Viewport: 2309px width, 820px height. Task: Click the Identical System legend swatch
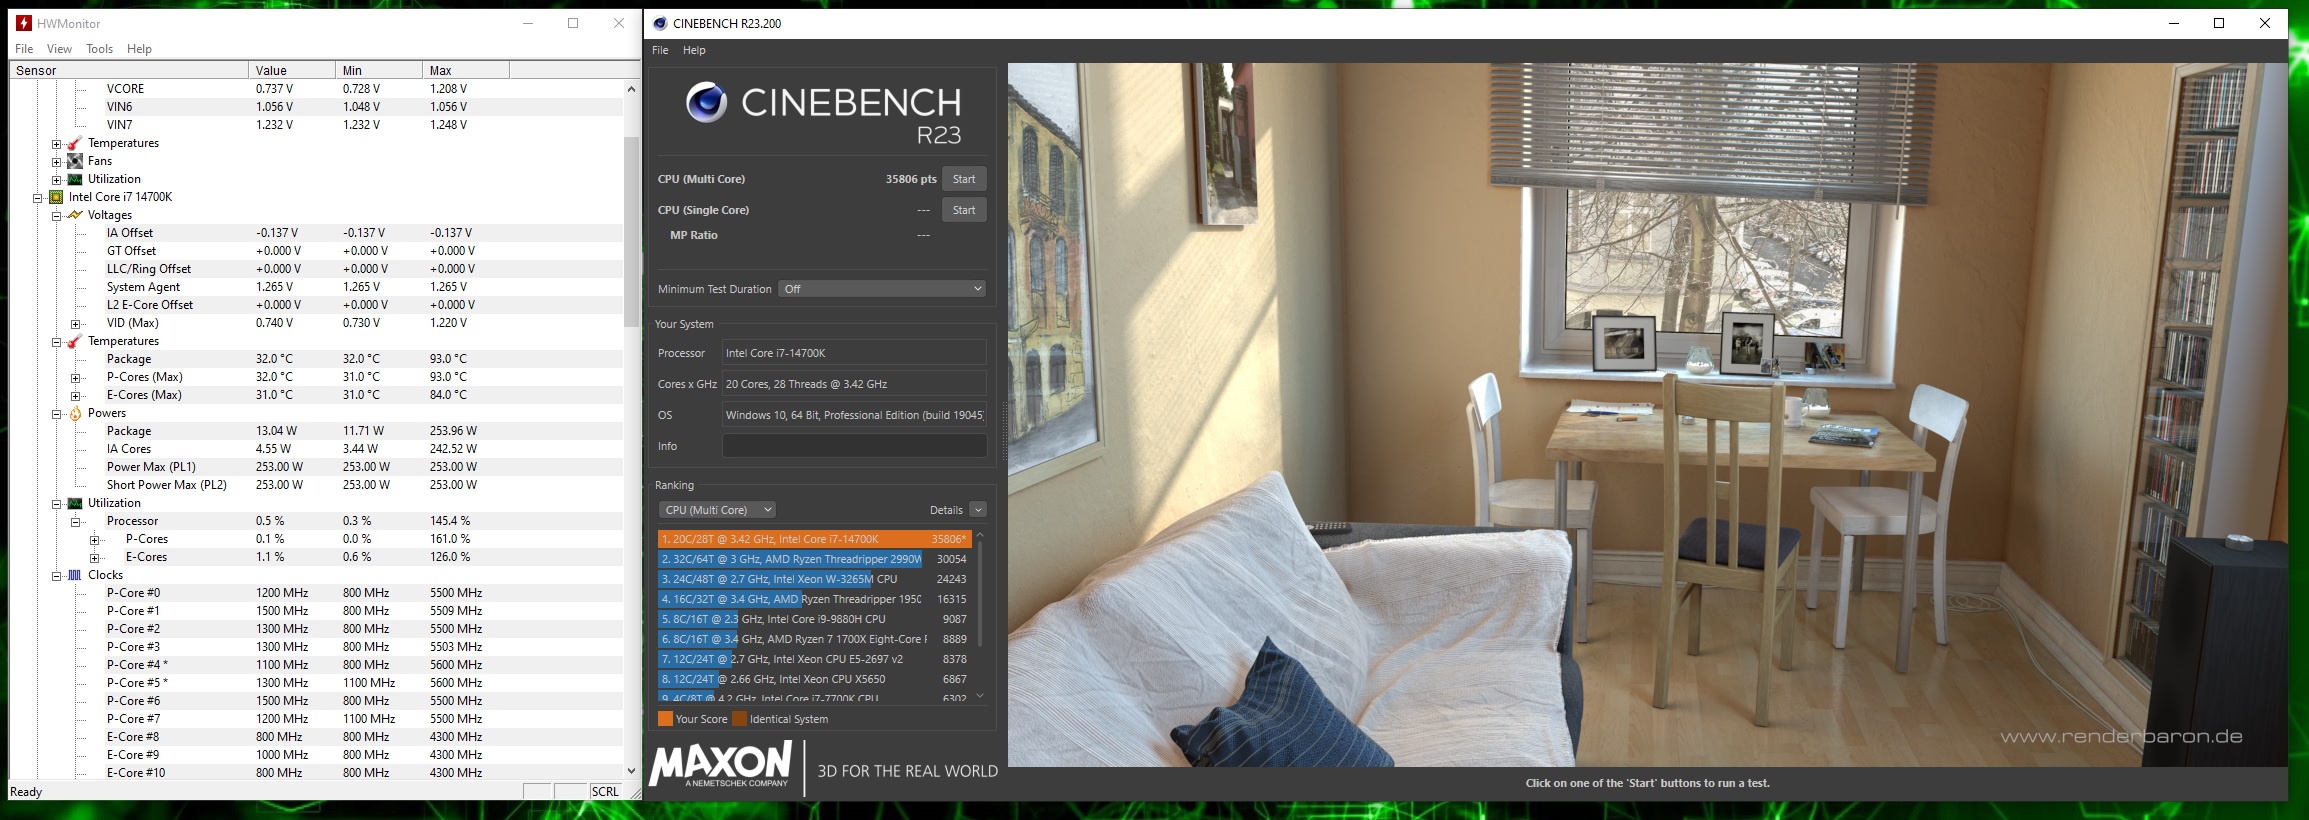(739, 719)
